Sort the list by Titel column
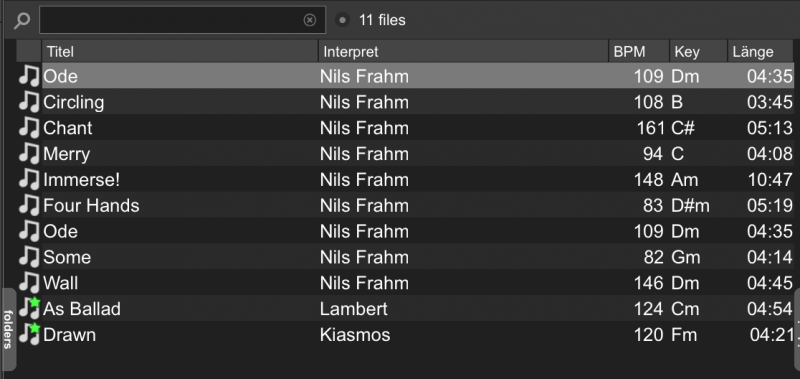The image size is (800, 379). tap(180, 52)
